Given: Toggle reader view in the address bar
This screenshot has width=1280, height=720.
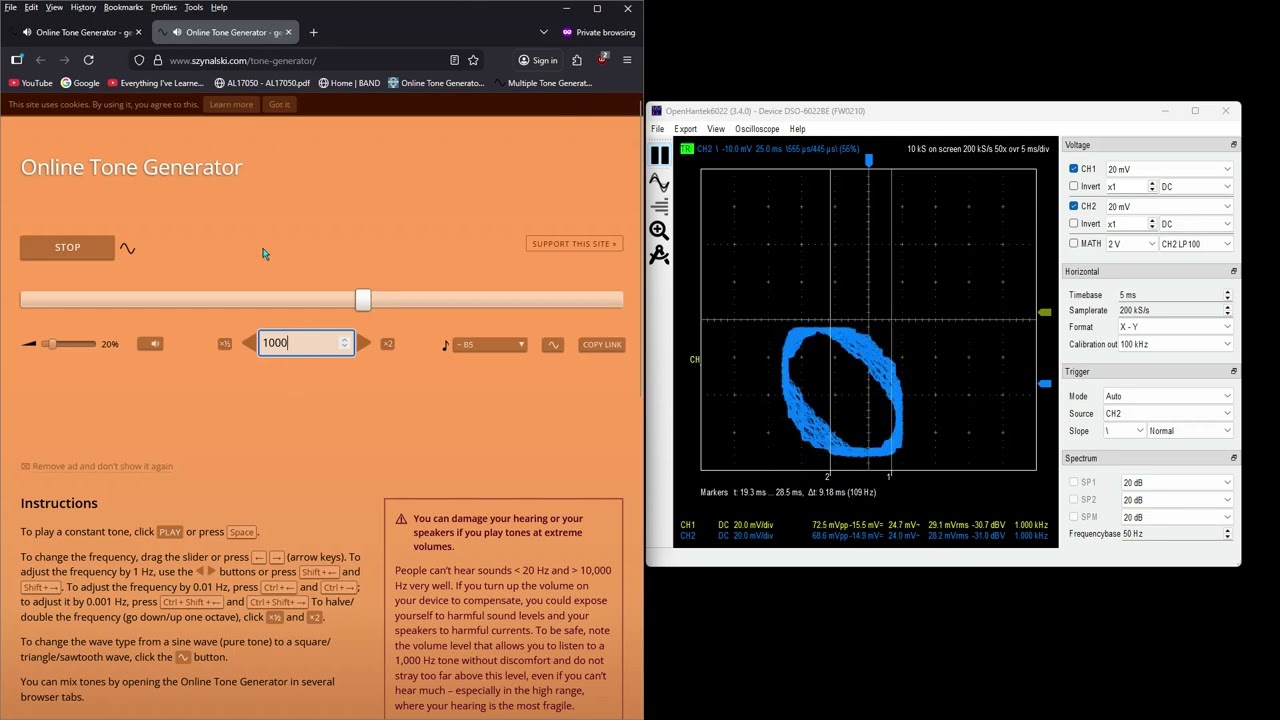Looking at the screenshot, I should click(454, 60).
